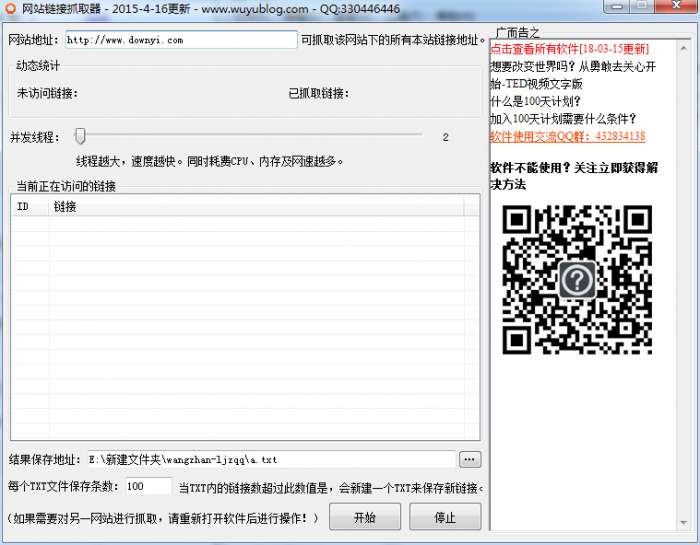
Task: Follow the 加入100天计划需要什么条件 link
Action: point(563,118)
